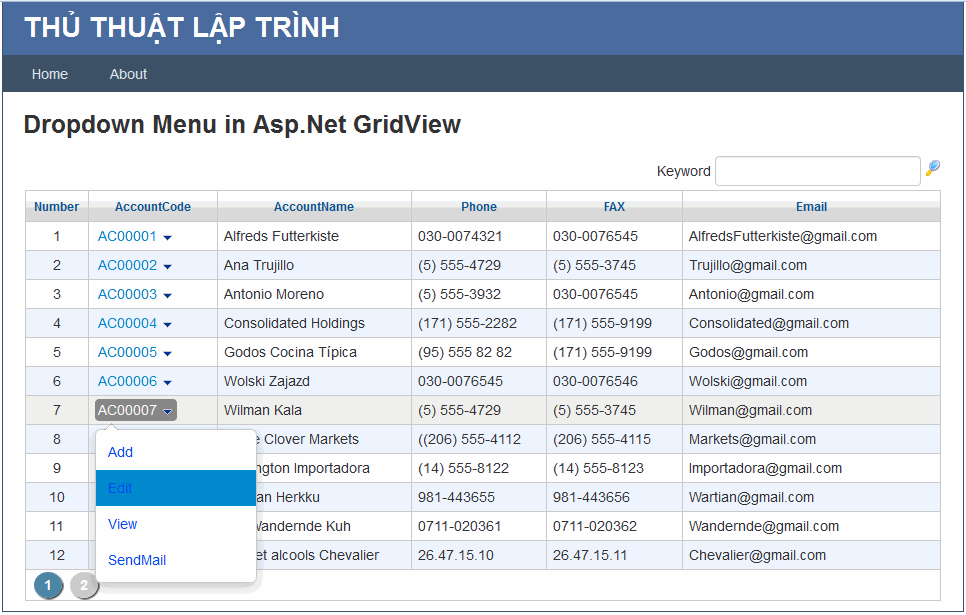Open the AC00004 dropdown menu
The width and height of the screenshot is (966, 615).
coord(166,323)
